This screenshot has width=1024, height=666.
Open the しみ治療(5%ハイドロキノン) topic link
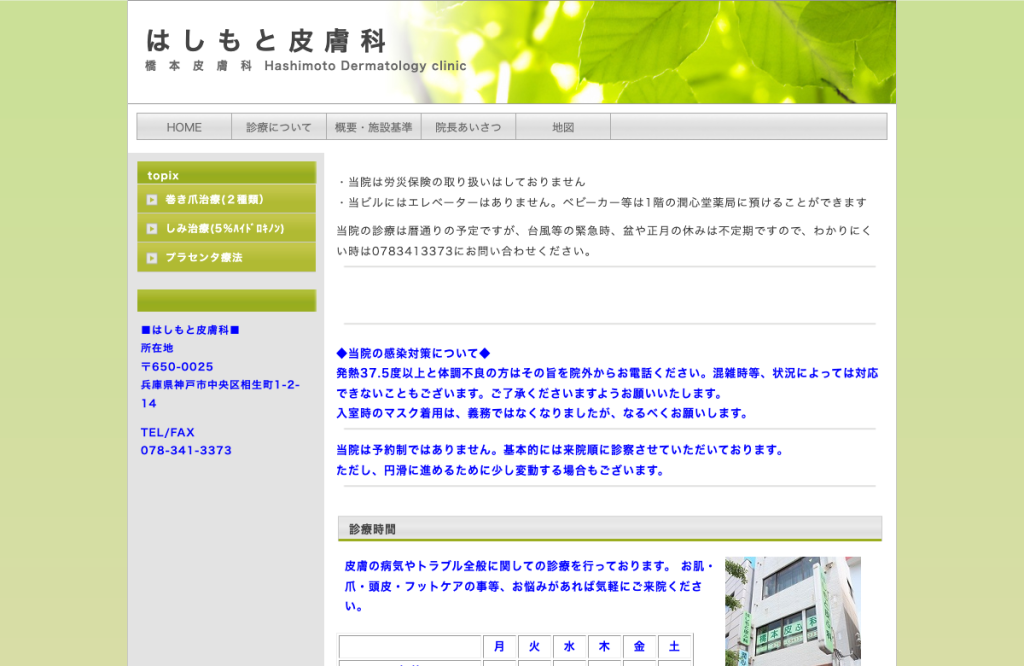(x=227, y=229)
